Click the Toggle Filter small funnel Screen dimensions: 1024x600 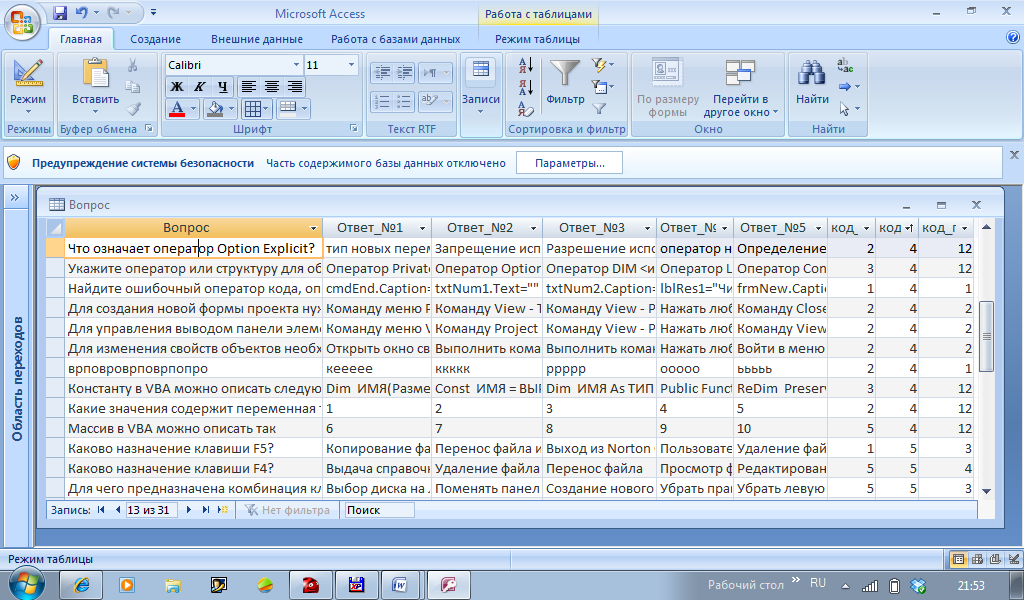[x=599, y=109]
